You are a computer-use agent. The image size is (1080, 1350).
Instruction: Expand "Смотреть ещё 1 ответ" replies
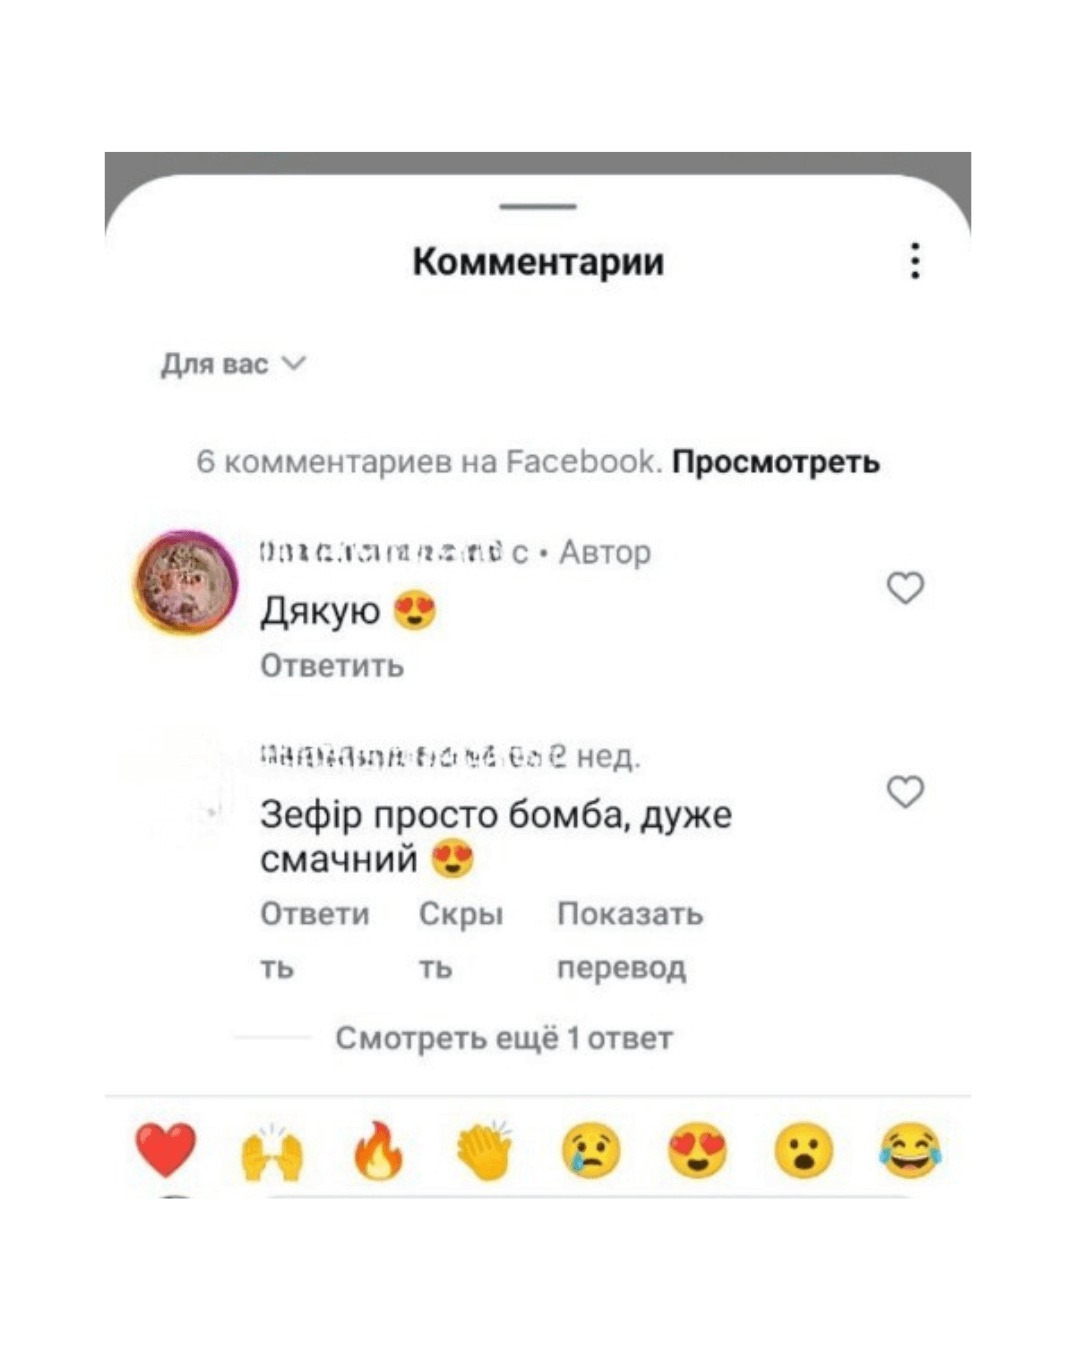503,1038
